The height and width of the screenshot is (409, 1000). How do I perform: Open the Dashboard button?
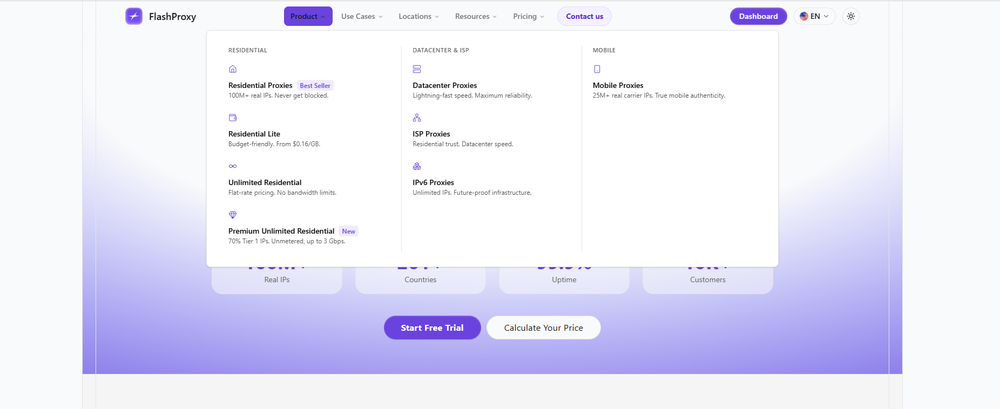(758, 17)
